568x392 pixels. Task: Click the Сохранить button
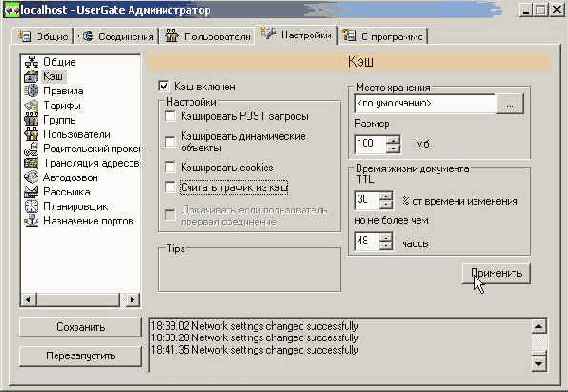click(80, 327)
